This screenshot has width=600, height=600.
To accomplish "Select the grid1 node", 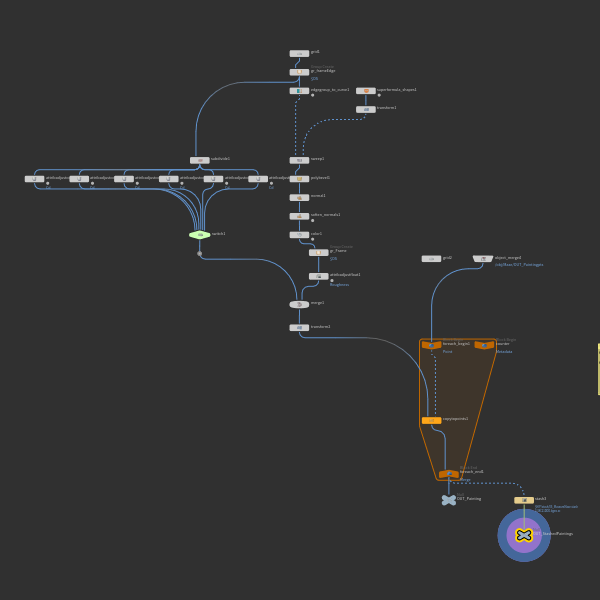I will pyautogui.click(x=299, y=54).
